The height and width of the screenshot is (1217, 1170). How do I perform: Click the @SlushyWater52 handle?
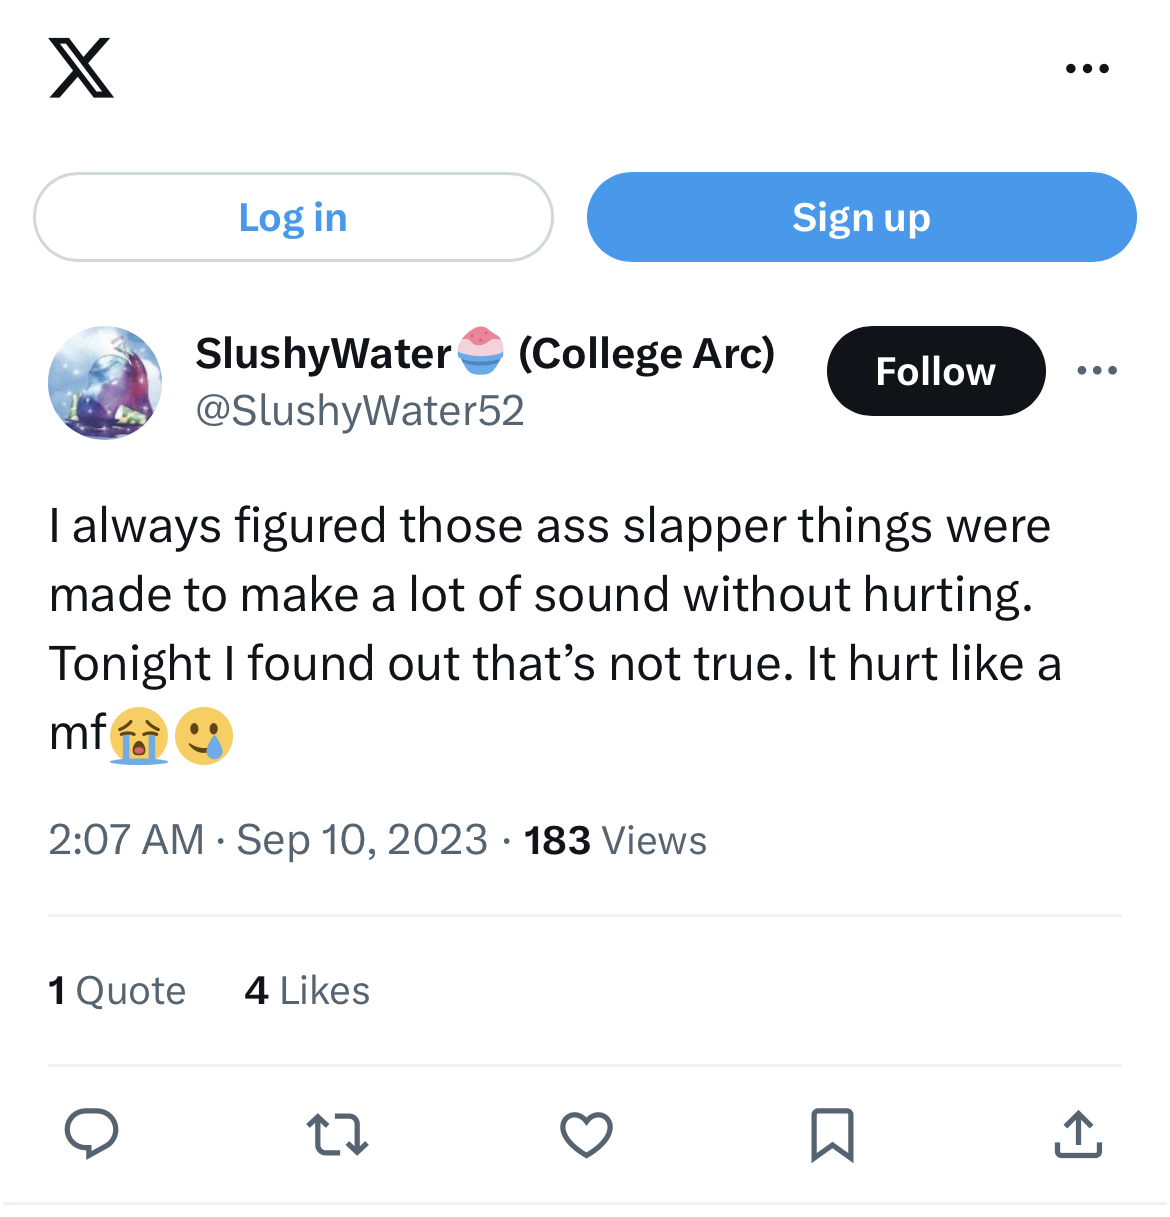[x=360, y=410]
